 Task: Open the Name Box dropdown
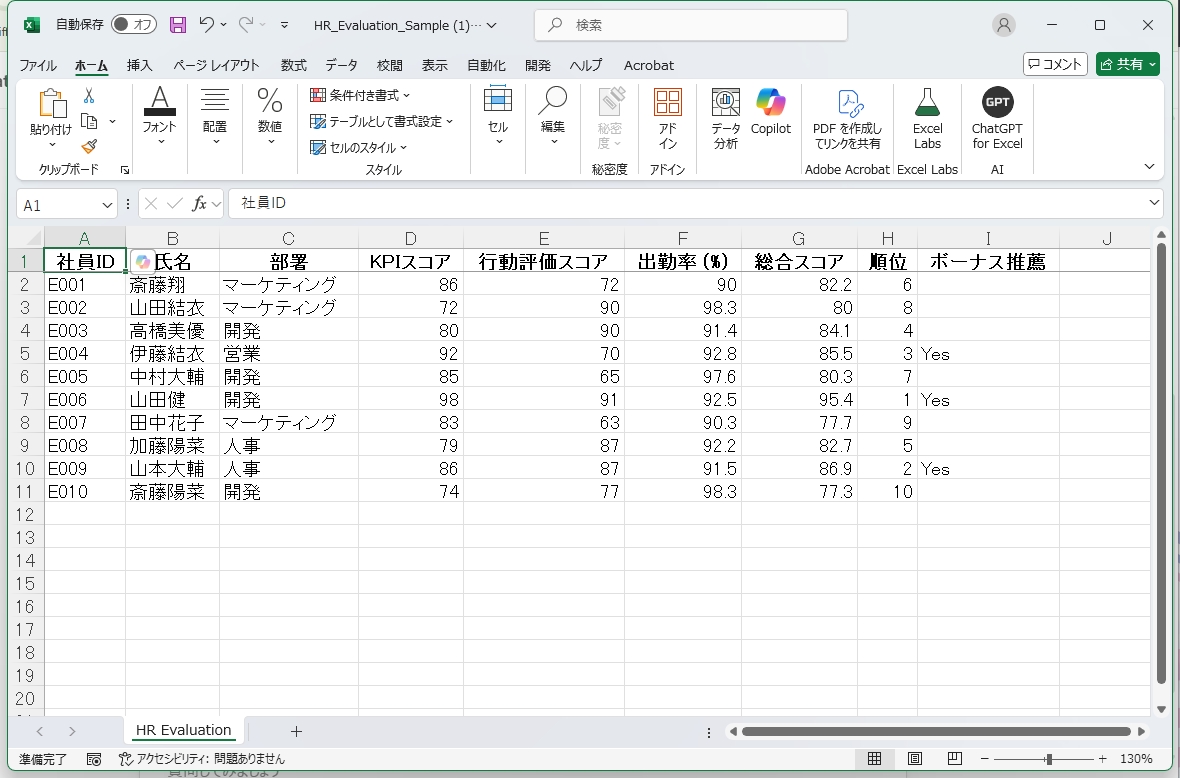109,203
